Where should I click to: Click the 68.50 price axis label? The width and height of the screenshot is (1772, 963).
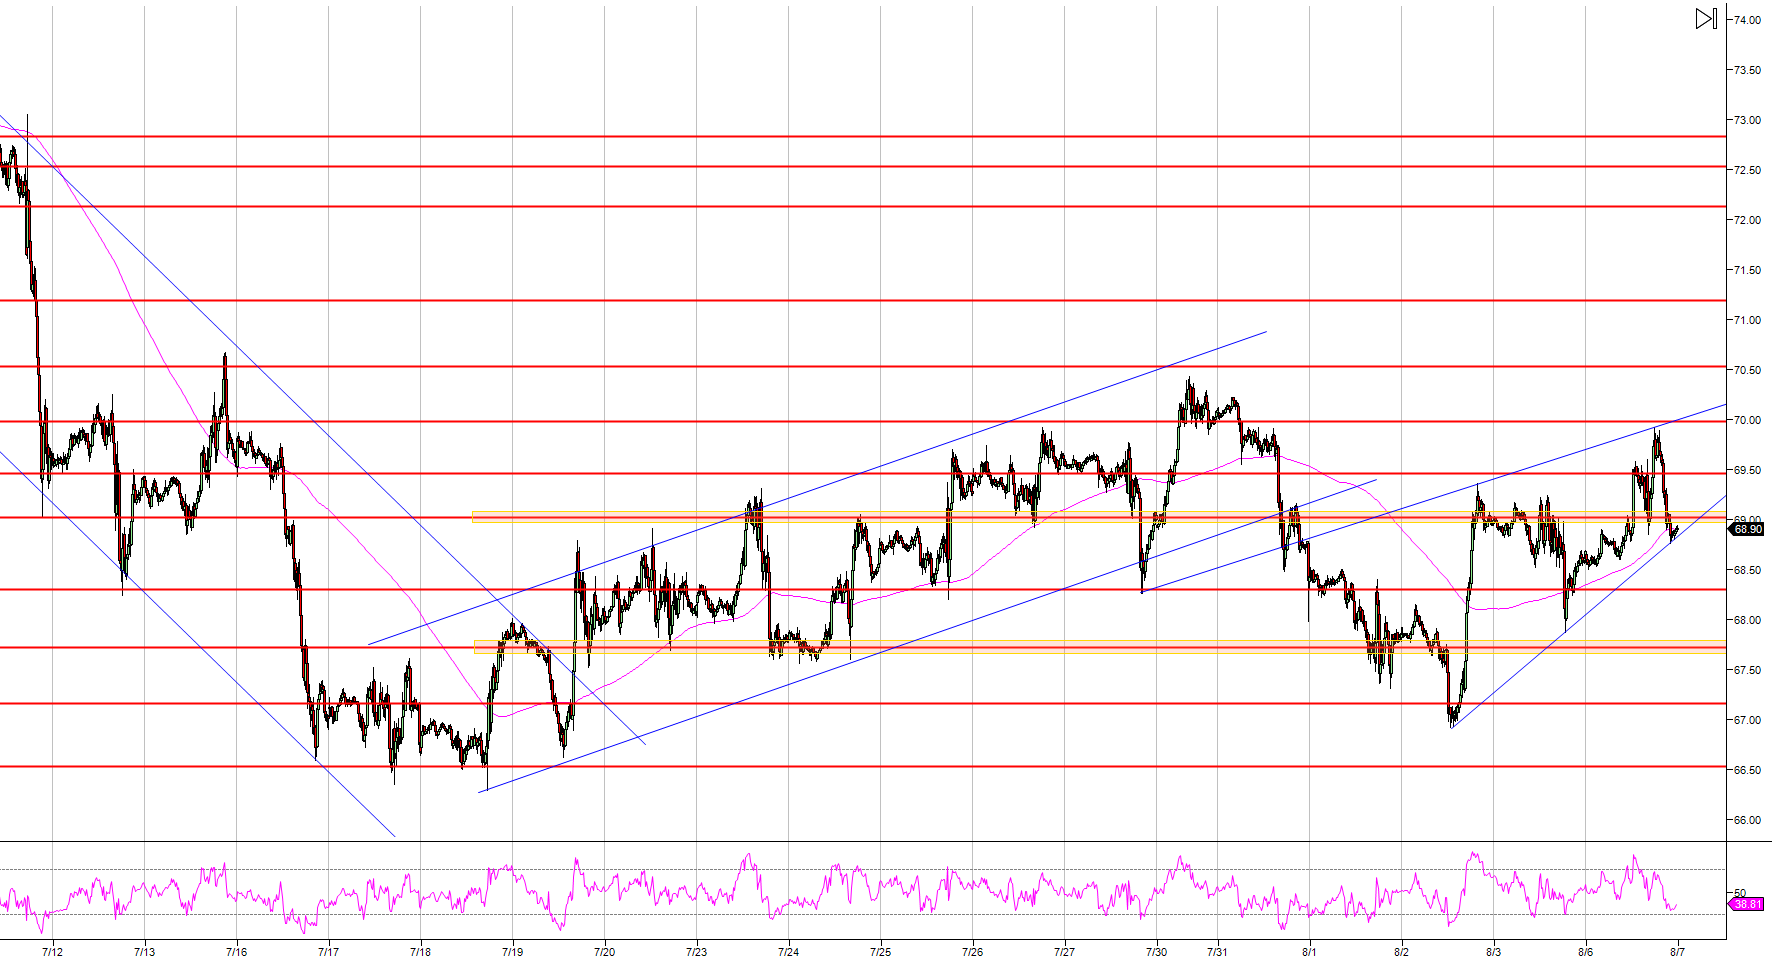click(x=1747, y=570)
